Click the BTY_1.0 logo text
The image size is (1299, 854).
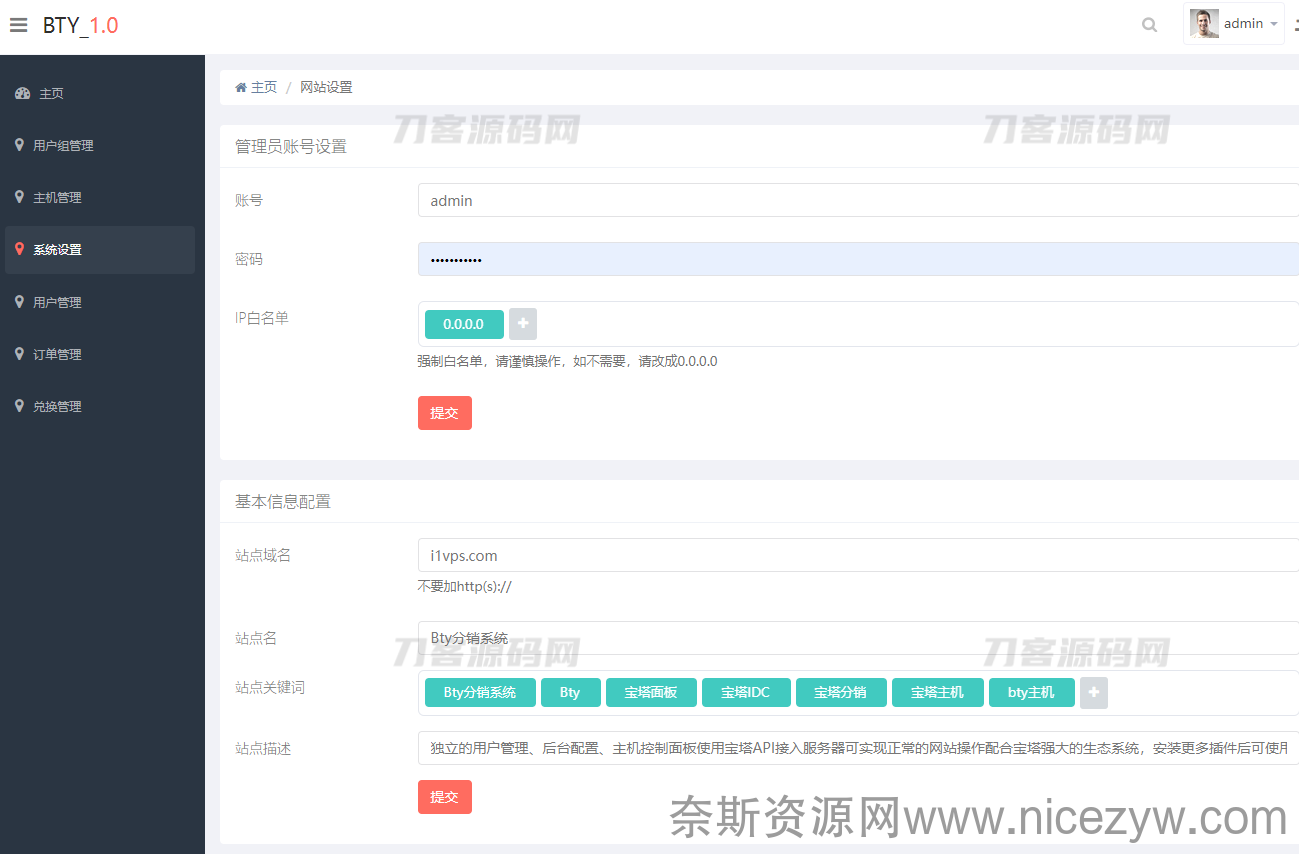(x=80, y=25)
